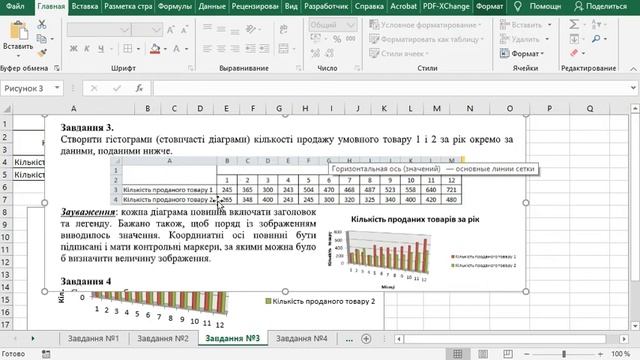This screenshot has height=360, width=640.
Task: Align text to the left
Action: [x=207, y=49]
